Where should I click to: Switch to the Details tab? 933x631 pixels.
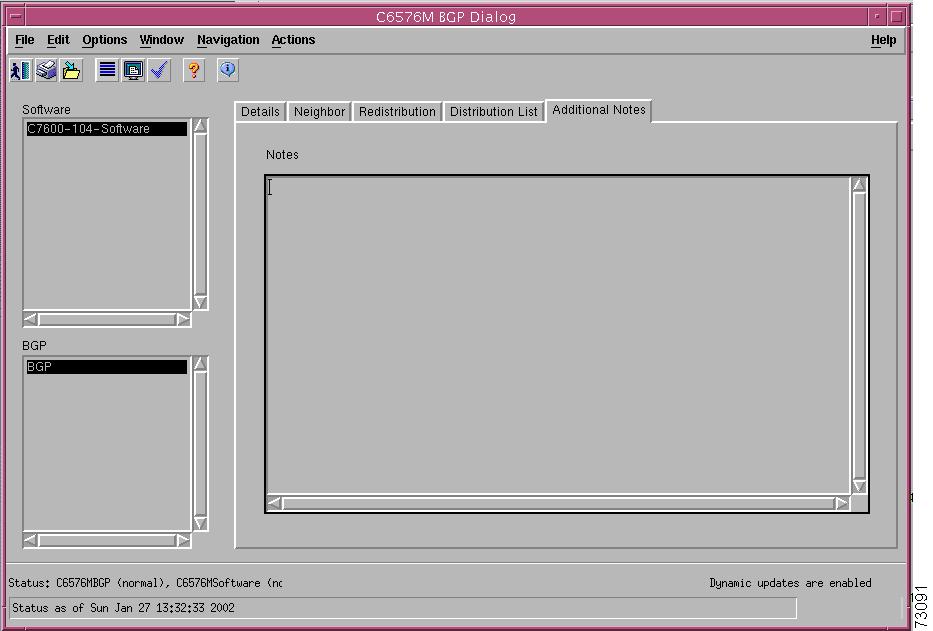[x=260, y=111]
